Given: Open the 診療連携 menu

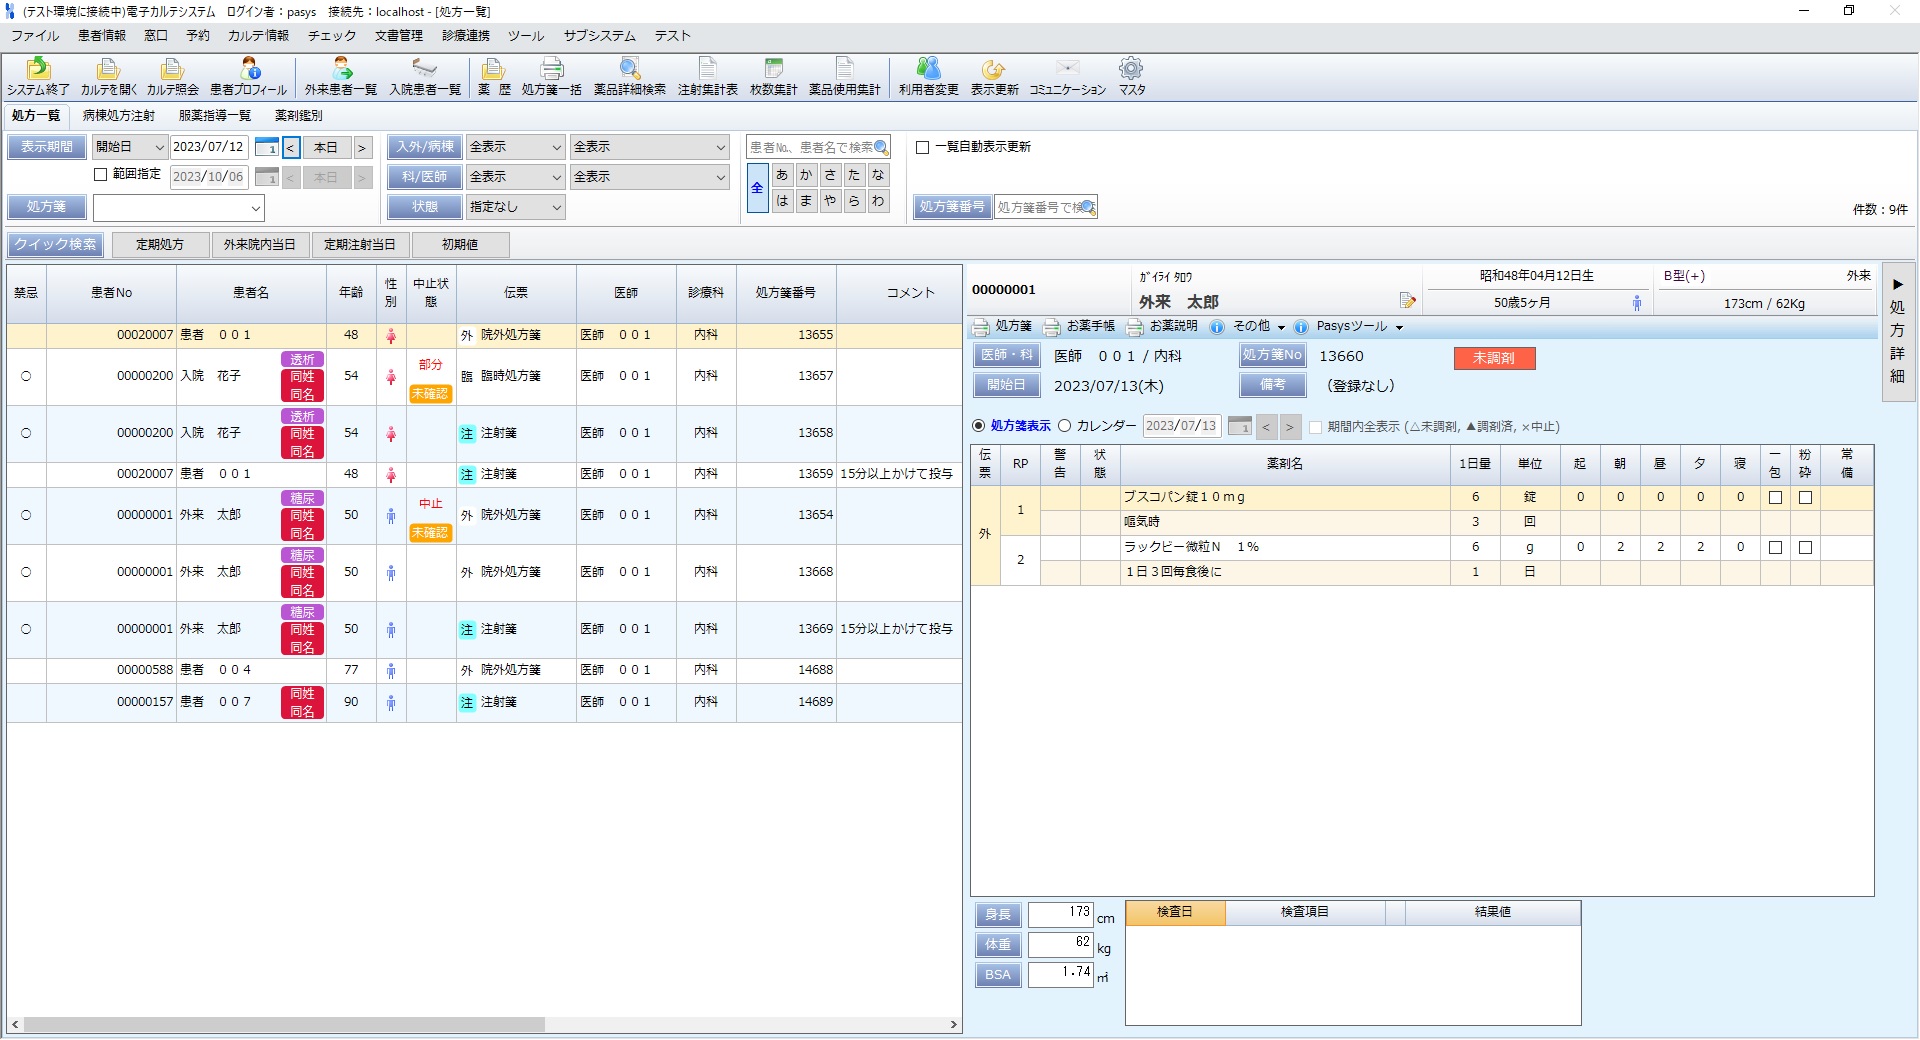Looking at the screenshot, I should click(x=465, y=36).
